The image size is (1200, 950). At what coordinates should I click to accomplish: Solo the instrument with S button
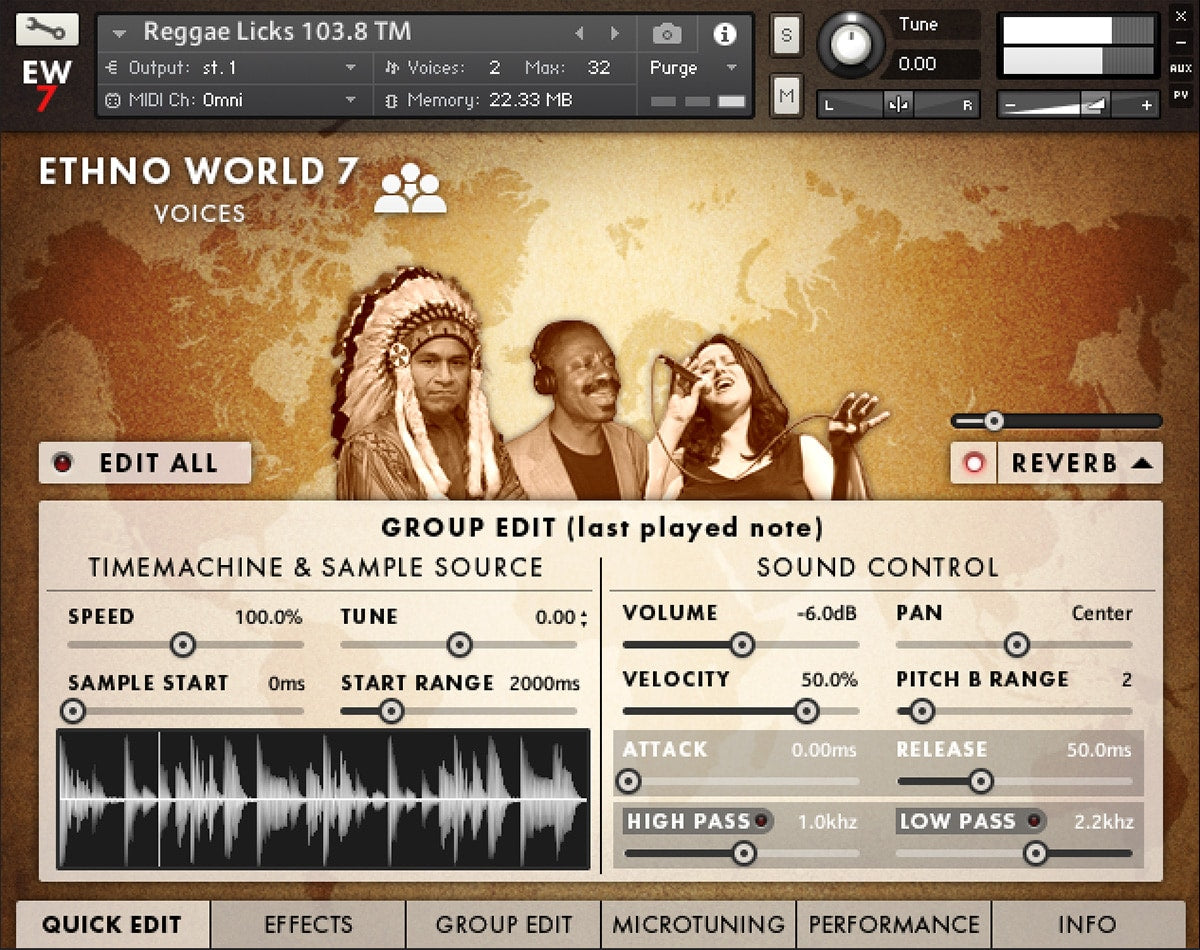(786, 36)
